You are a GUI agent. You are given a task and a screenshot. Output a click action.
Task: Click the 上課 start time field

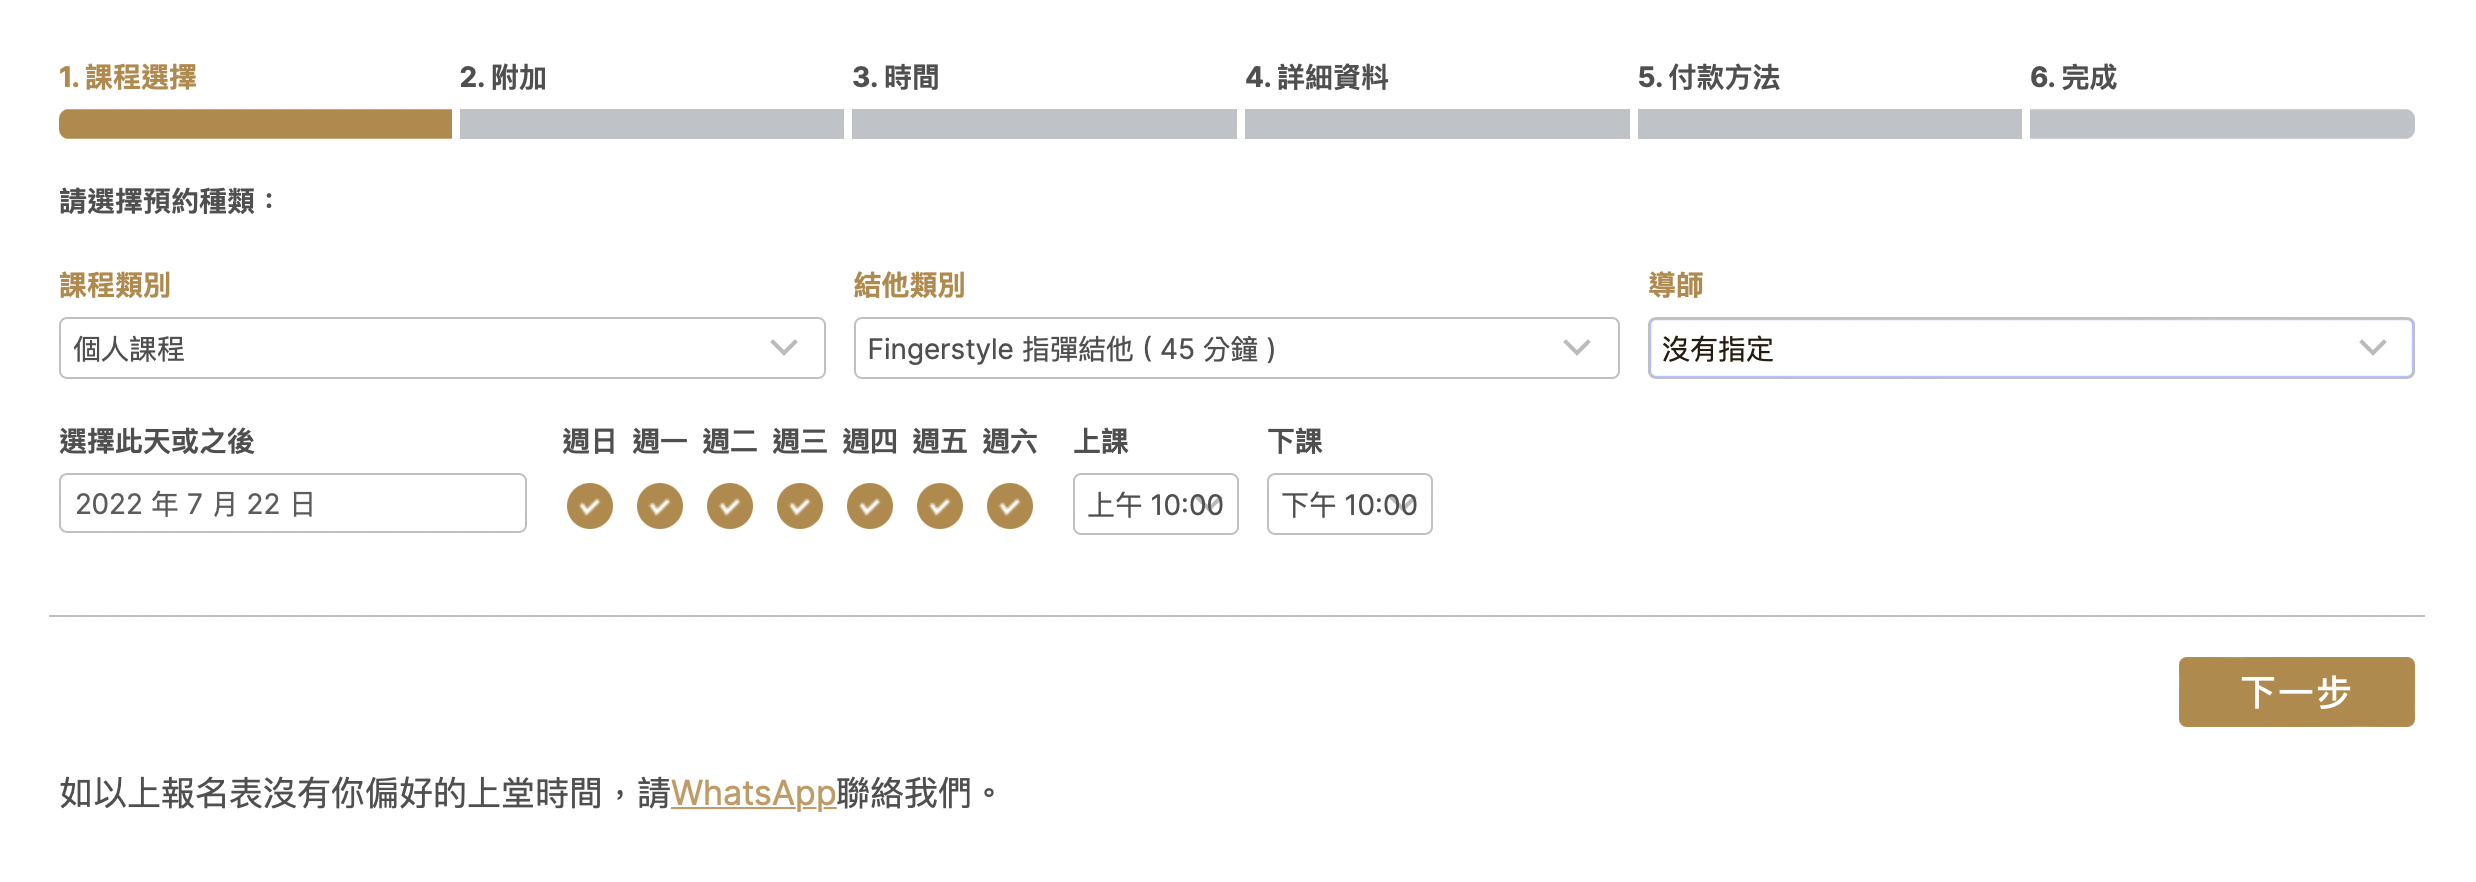tap(1155, 504)
